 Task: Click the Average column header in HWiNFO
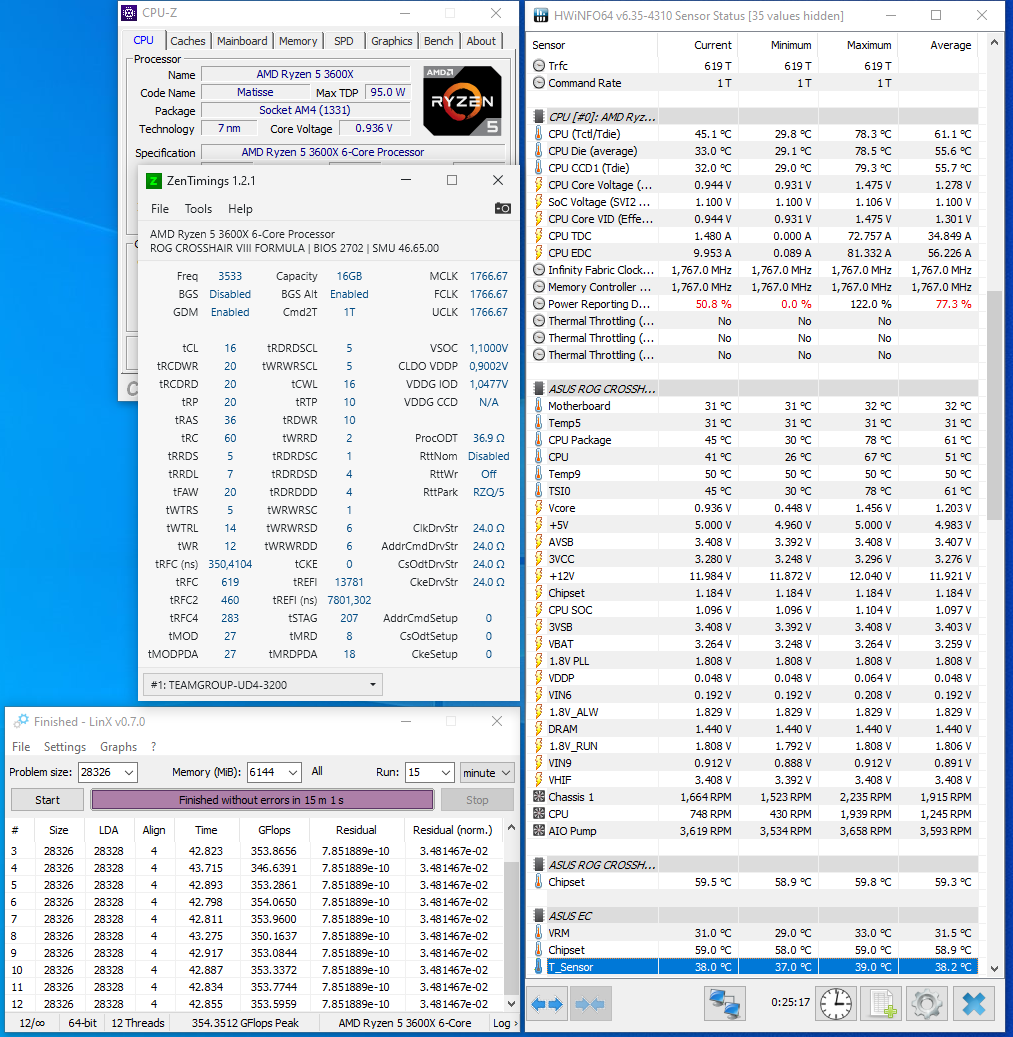(x=938, y=45)
